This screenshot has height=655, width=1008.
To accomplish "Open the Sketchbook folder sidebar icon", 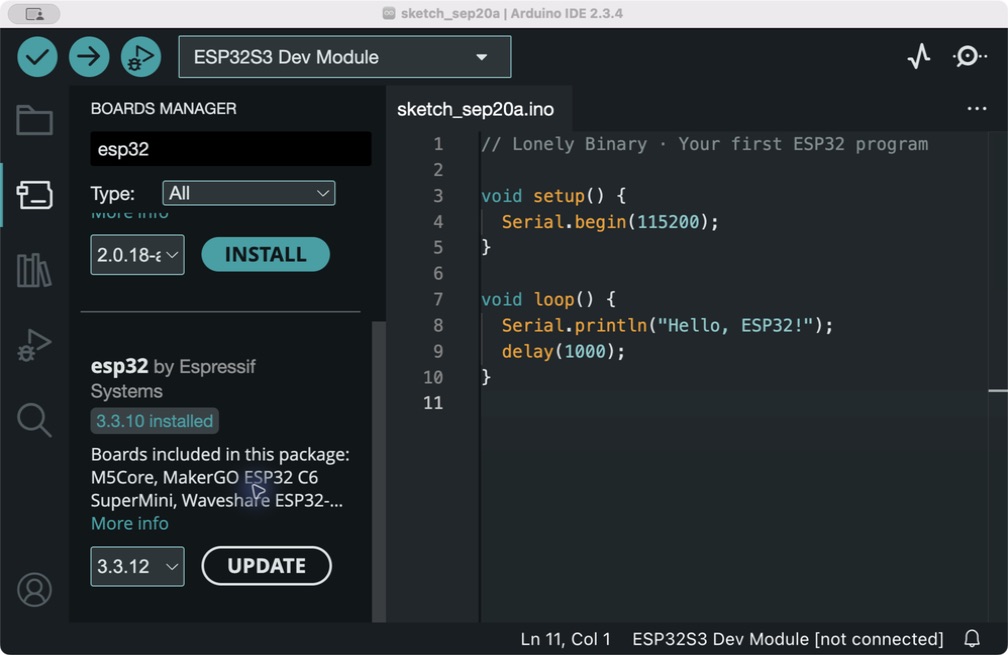I will point(34,120).
